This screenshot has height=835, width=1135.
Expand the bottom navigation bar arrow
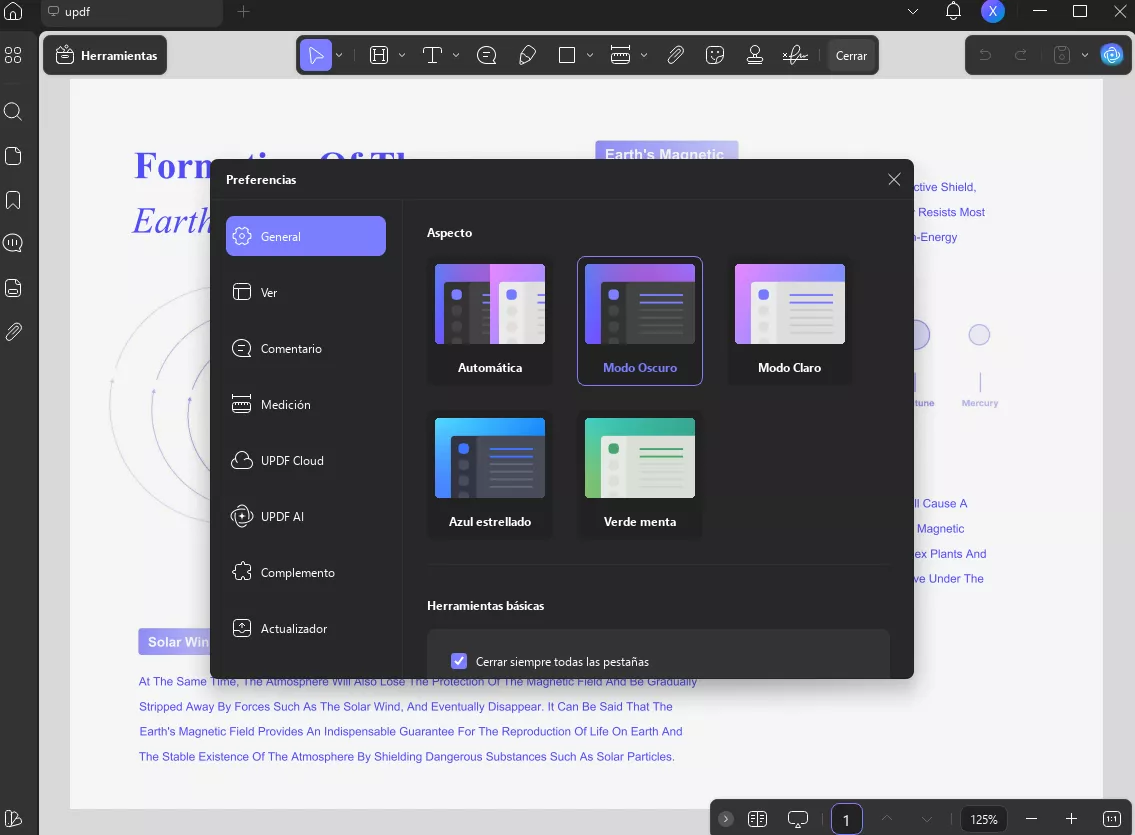point(726,818)
